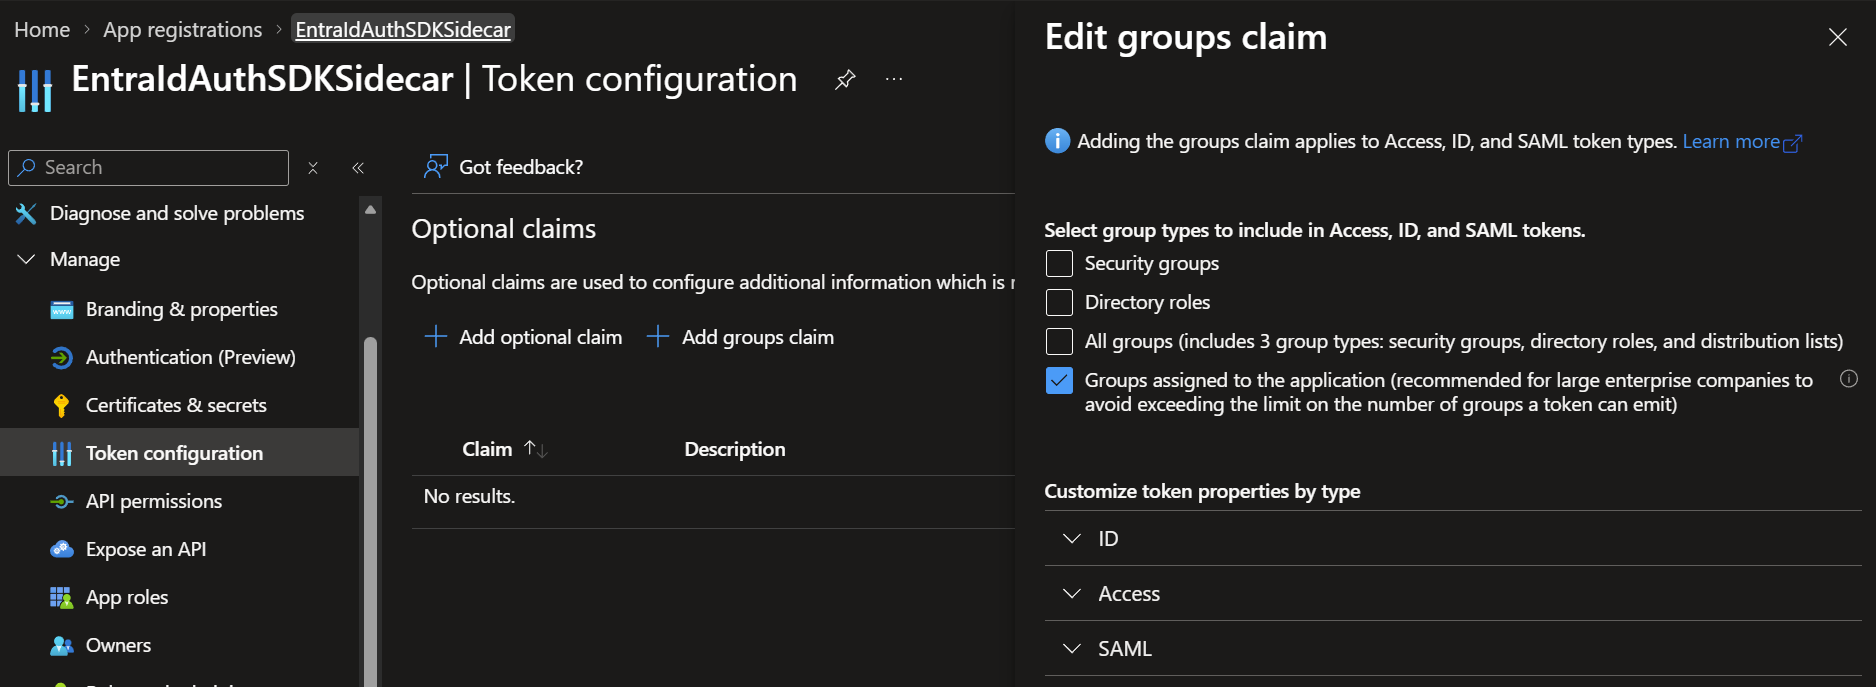Click the Branding & properties icon
The image size is (1876, 687).
[x=62, y=310]
